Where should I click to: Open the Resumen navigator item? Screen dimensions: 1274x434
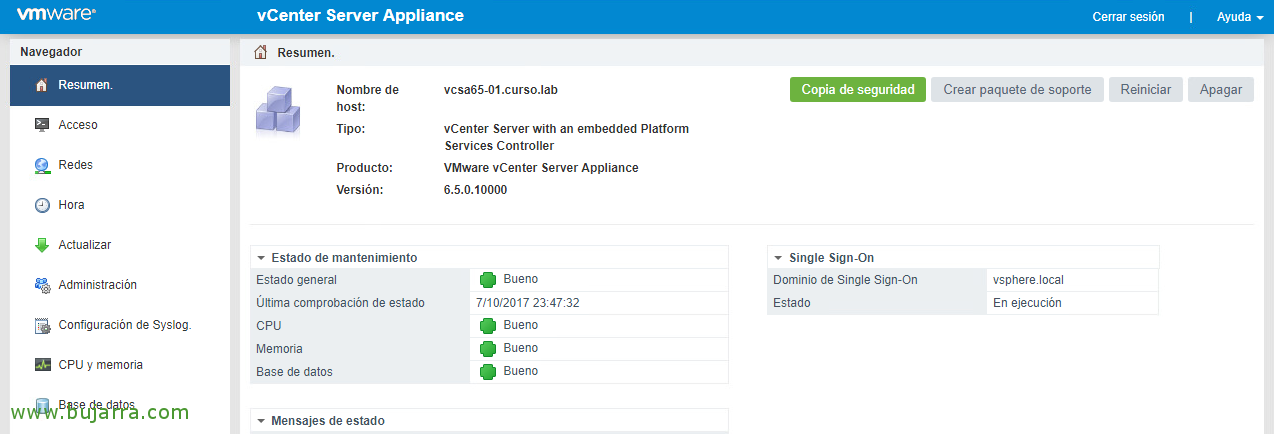click(x=120, y=85)
